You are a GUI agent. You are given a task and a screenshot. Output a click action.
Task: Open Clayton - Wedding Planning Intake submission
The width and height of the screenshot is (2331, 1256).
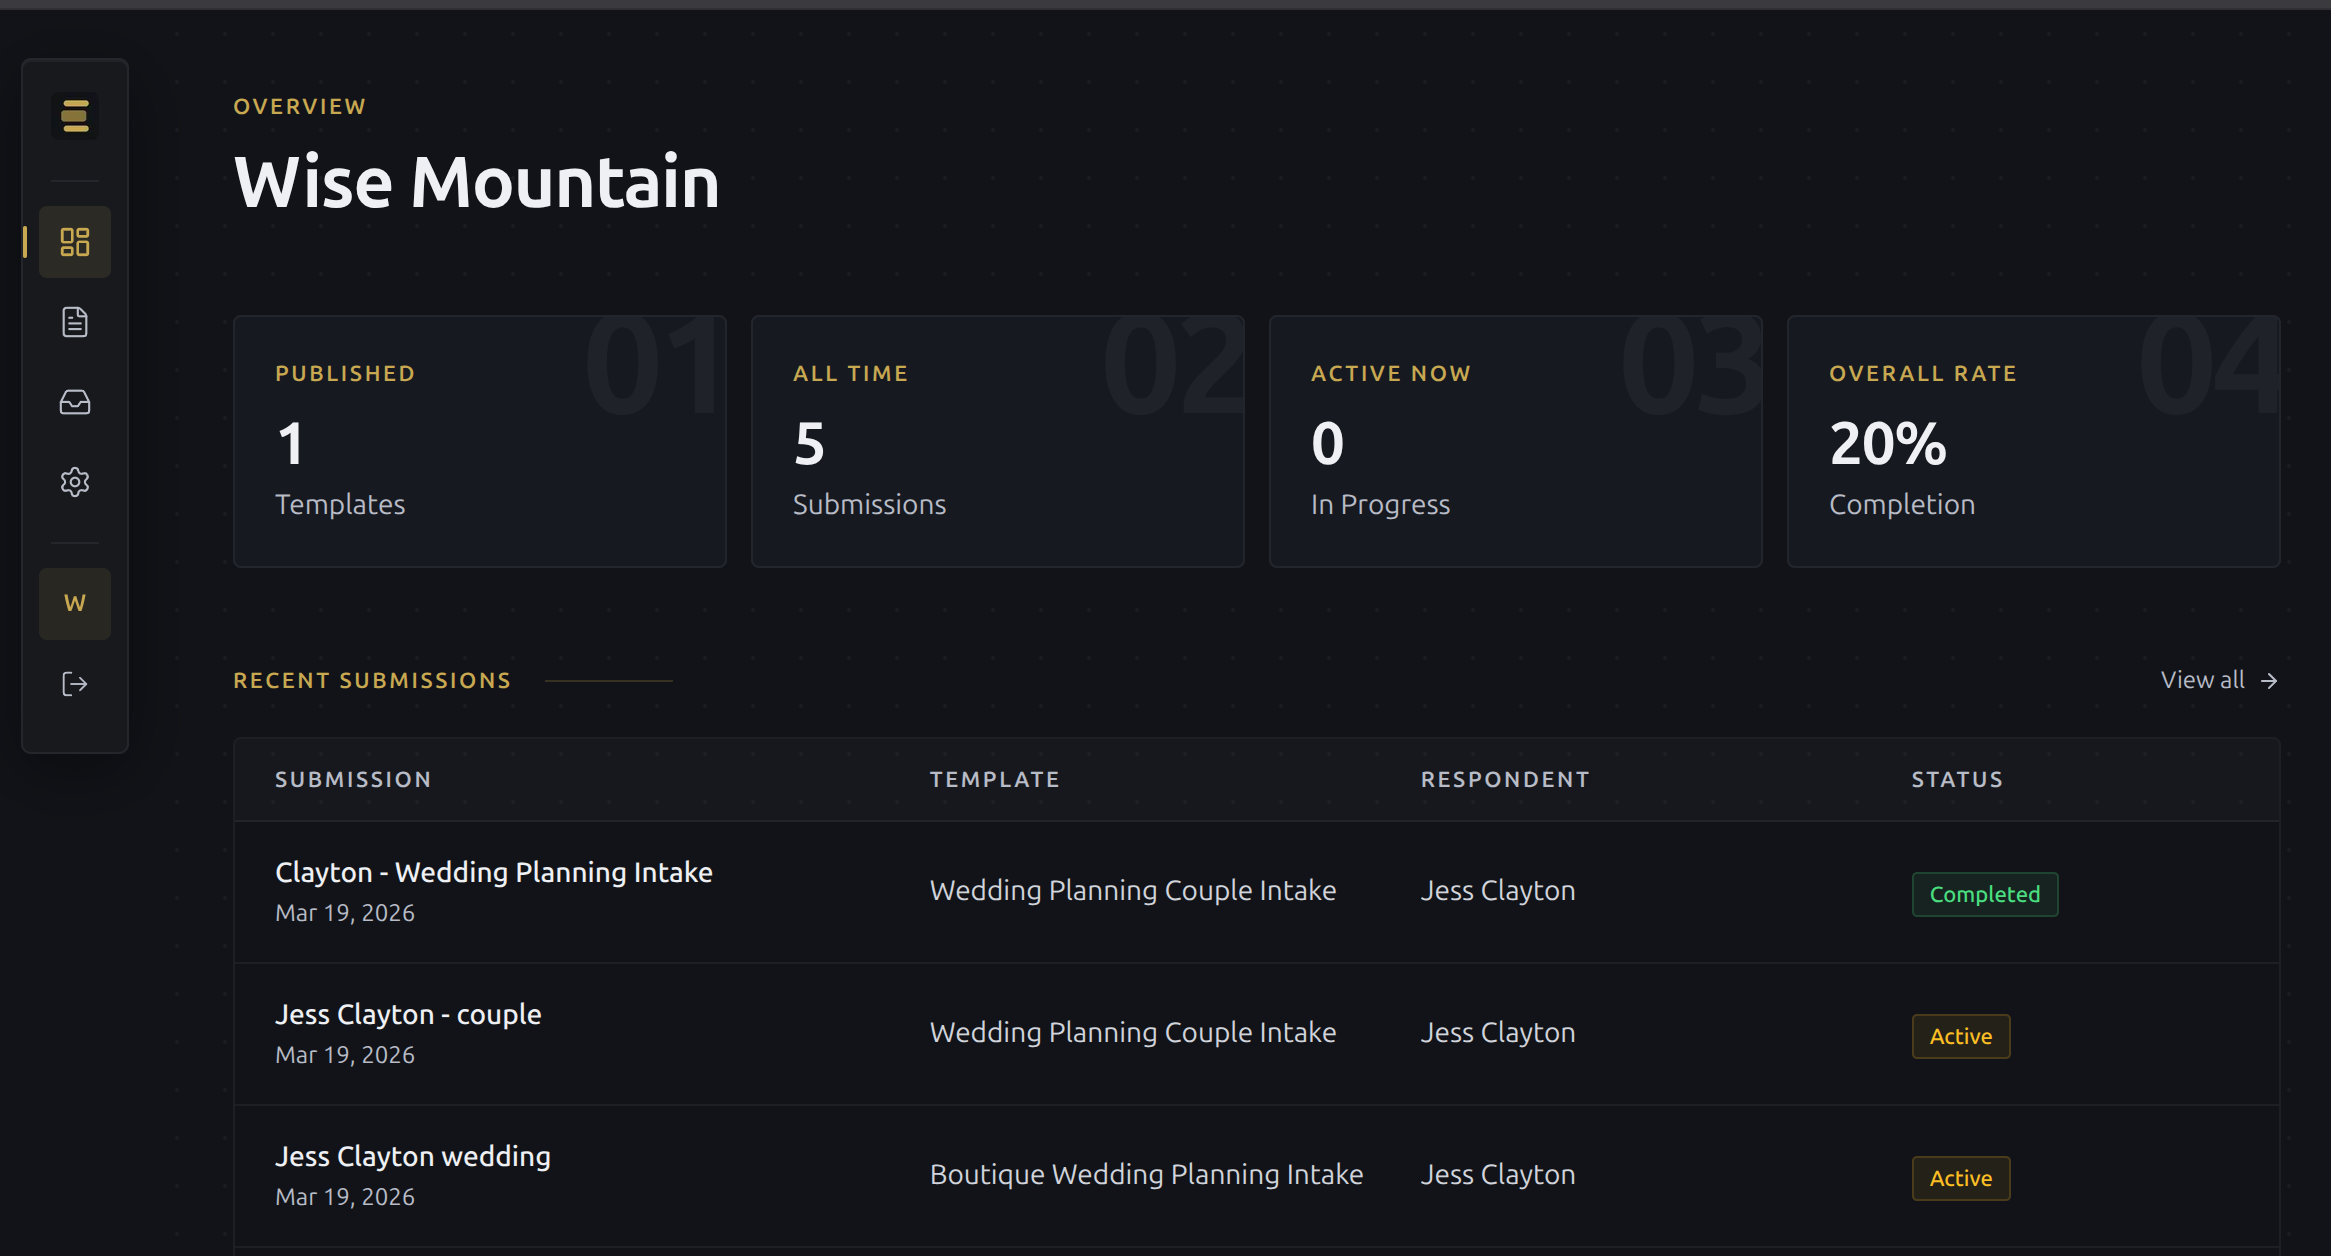[x=493, y=872]
